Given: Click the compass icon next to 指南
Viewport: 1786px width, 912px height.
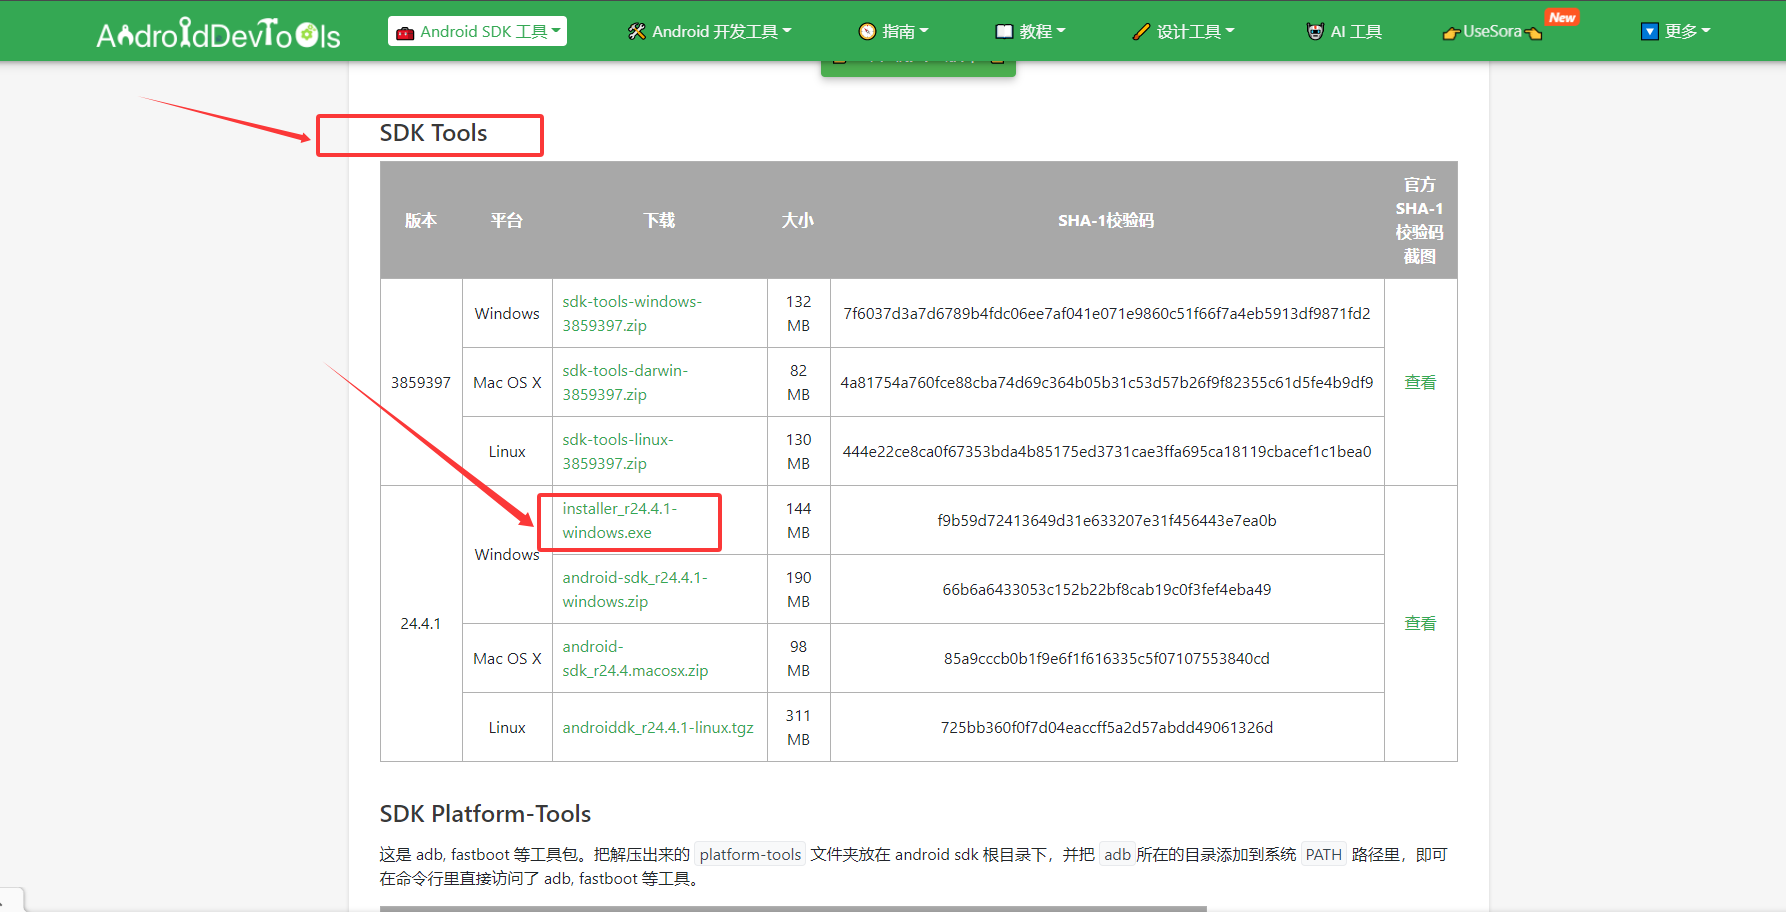Looking at the screenshot, I should 867,32.
